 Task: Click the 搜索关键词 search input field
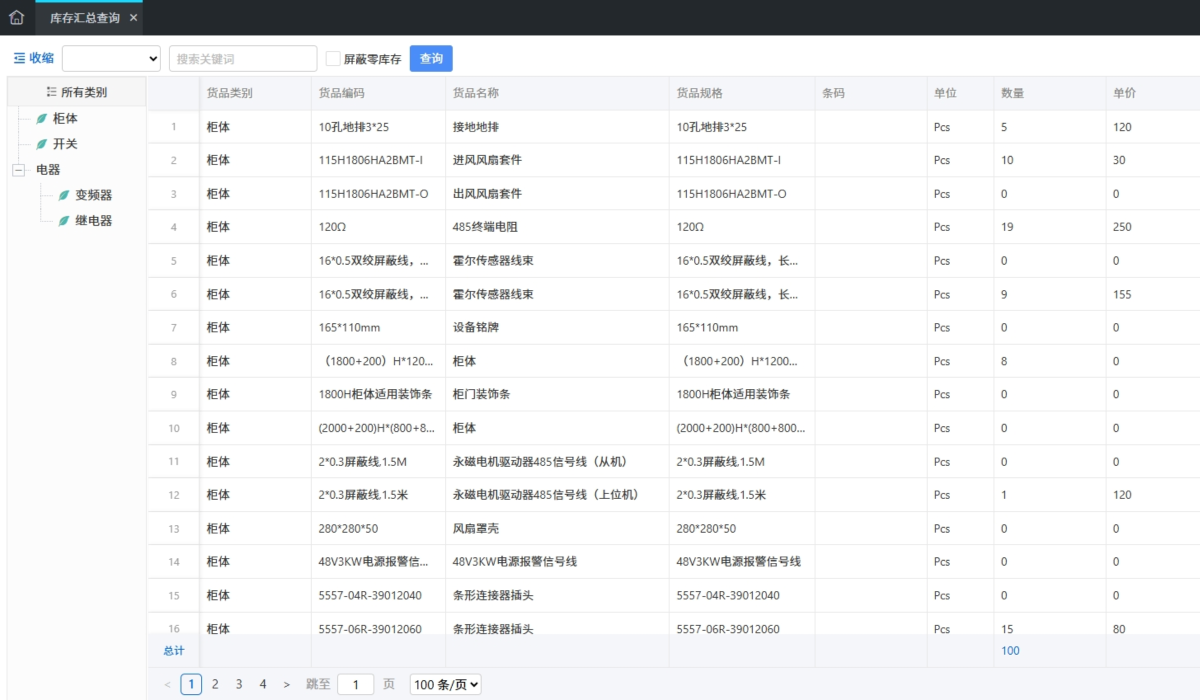pyautogui.click(x=243, y=59)
